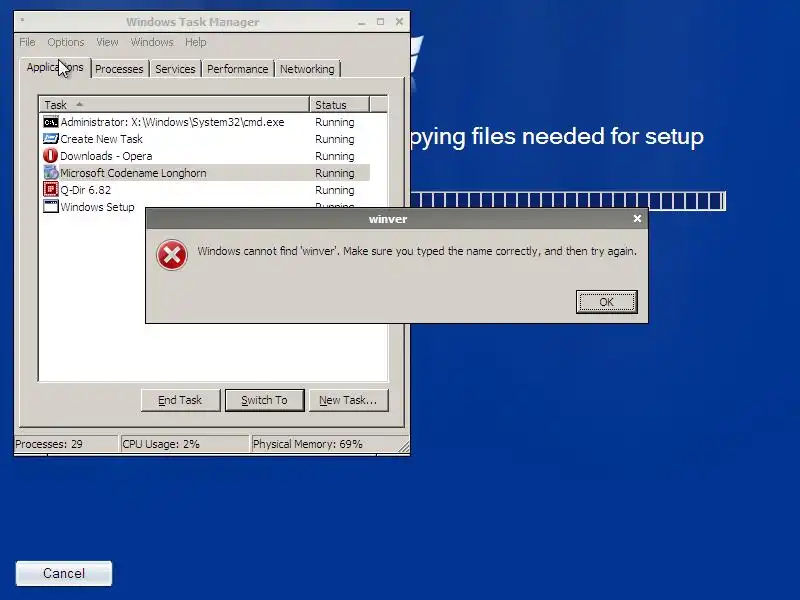Image resolution: width=800 pixels, height=600 pixels.
Task: Select the Create New Task row
Action: 206,139
